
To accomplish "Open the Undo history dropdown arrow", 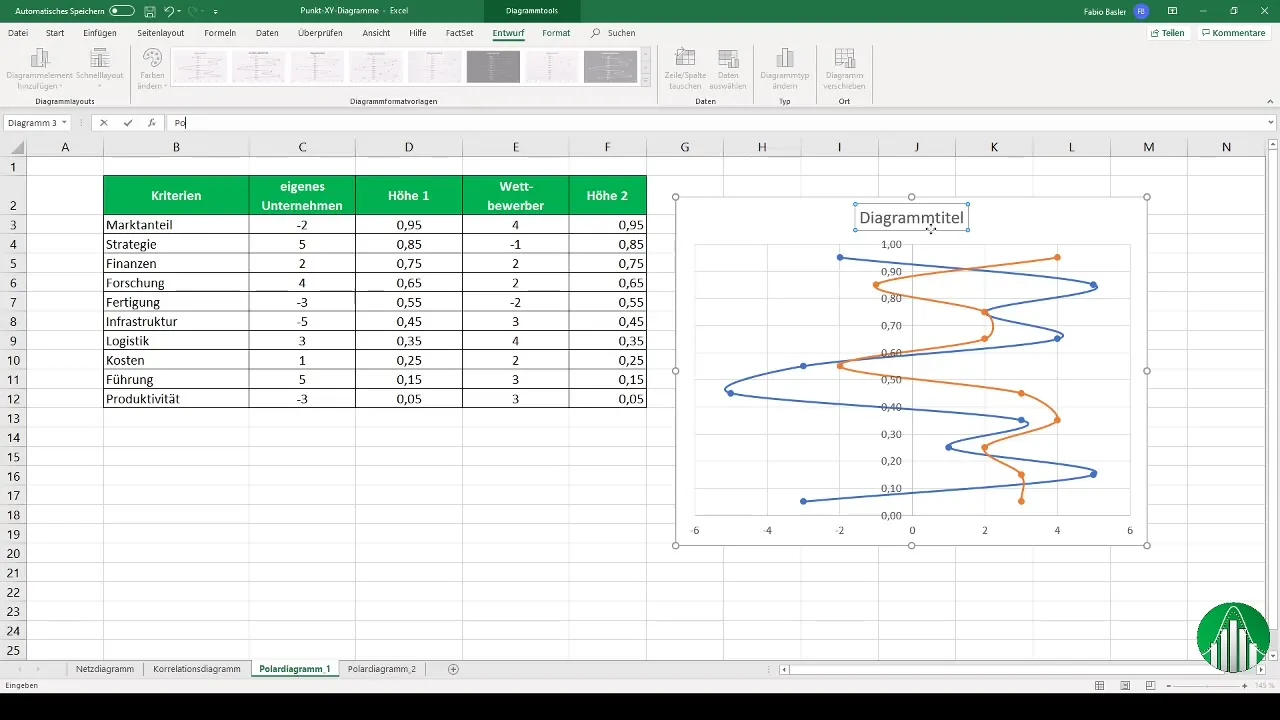I will tap(179, 11).
